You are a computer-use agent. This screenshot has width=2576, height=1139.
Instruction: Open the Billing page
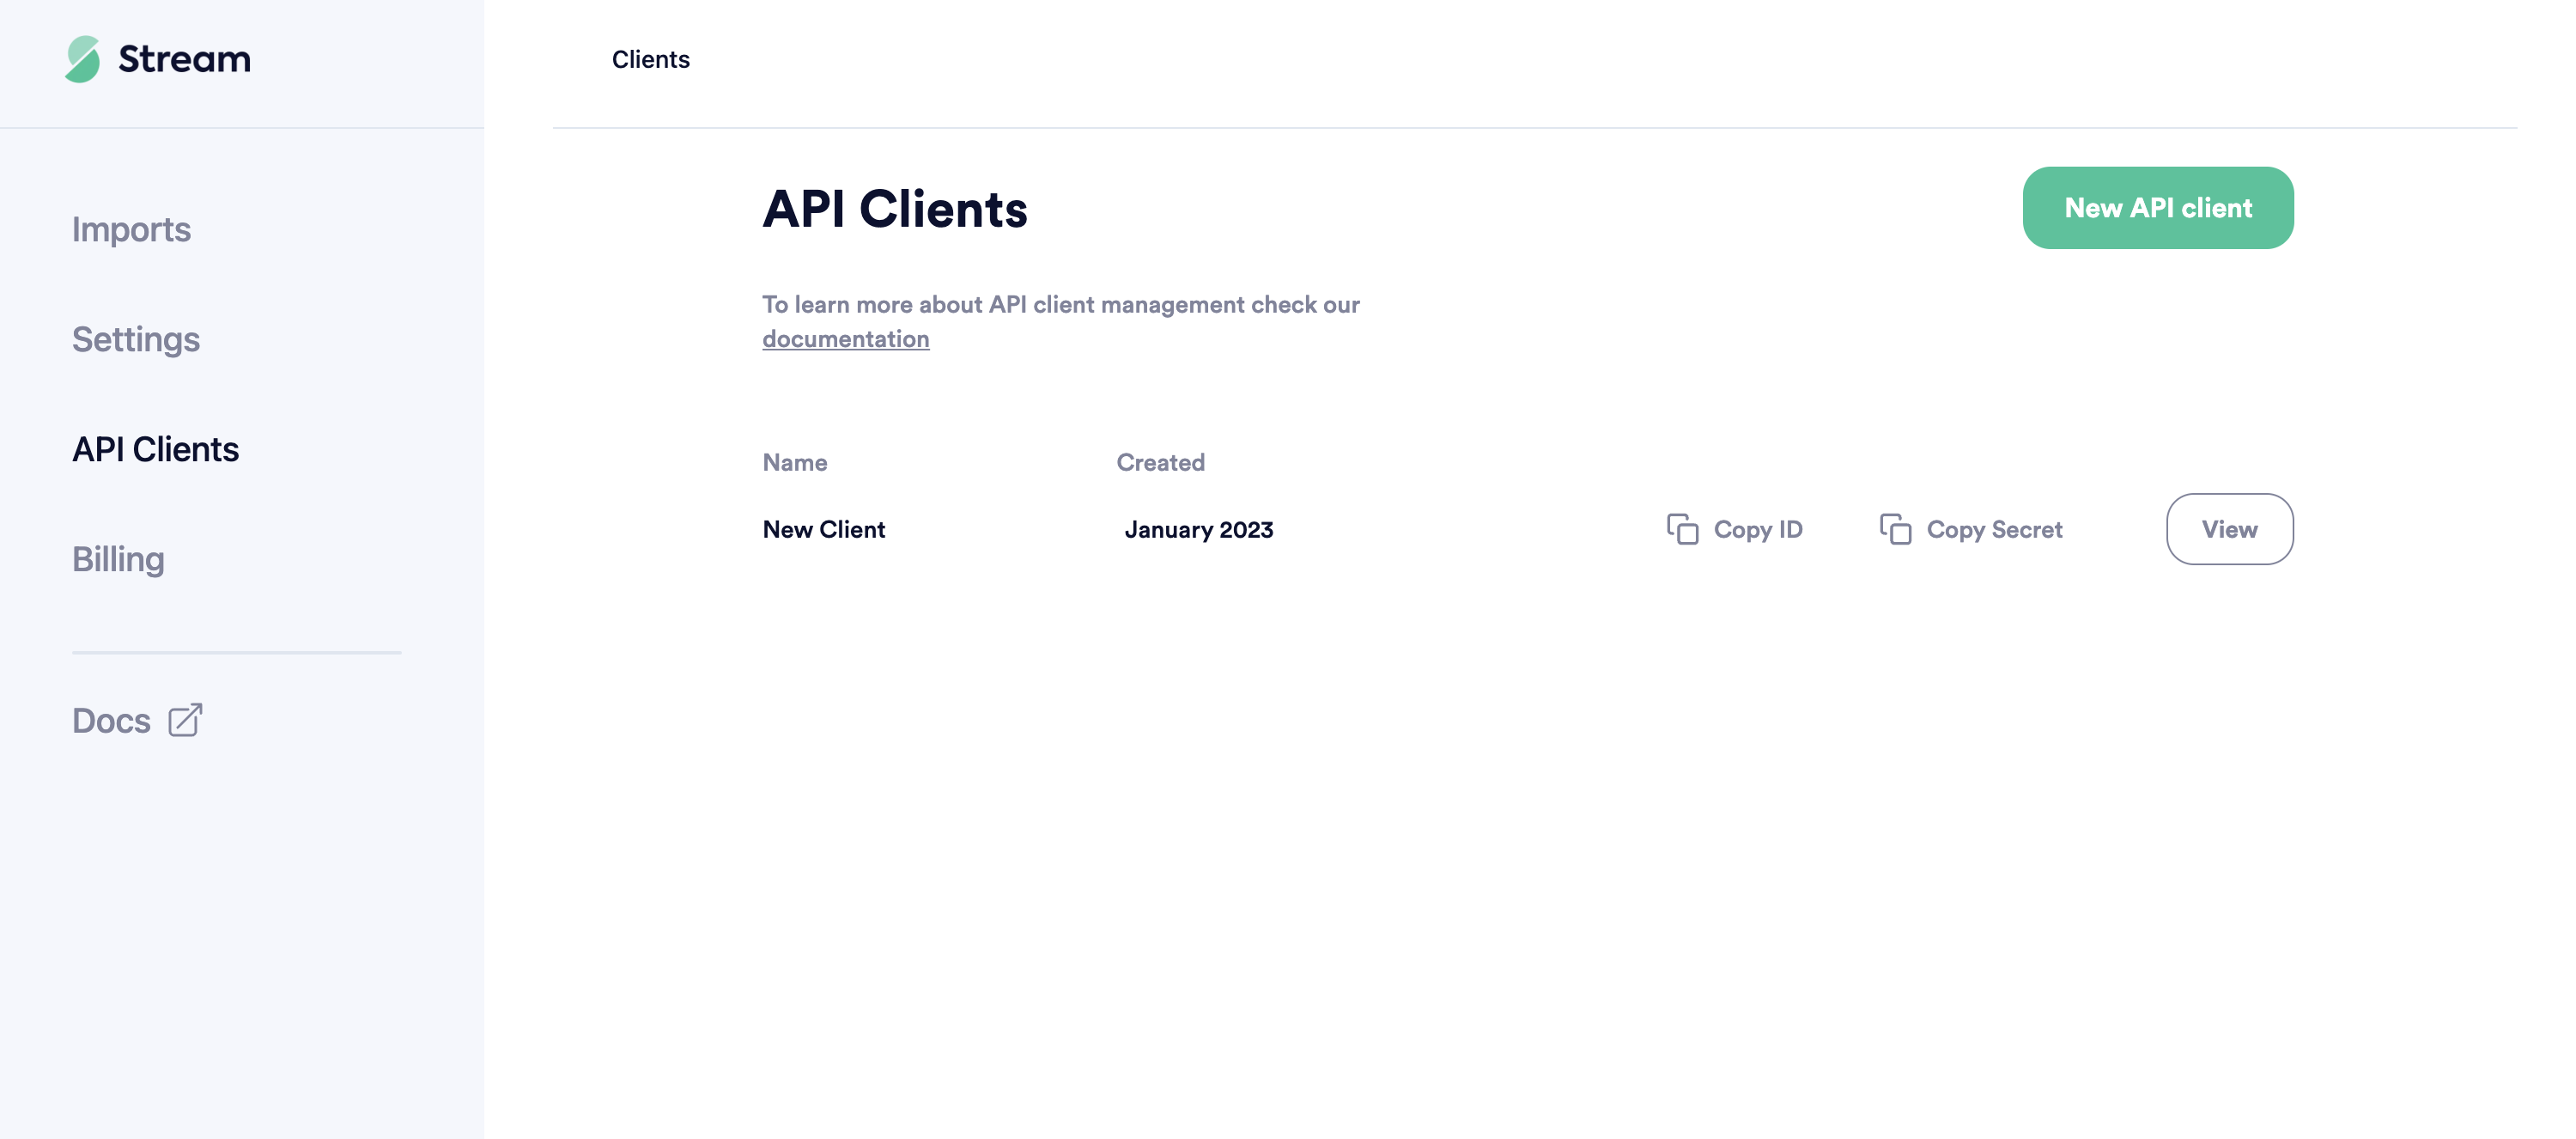coord(118,560)
